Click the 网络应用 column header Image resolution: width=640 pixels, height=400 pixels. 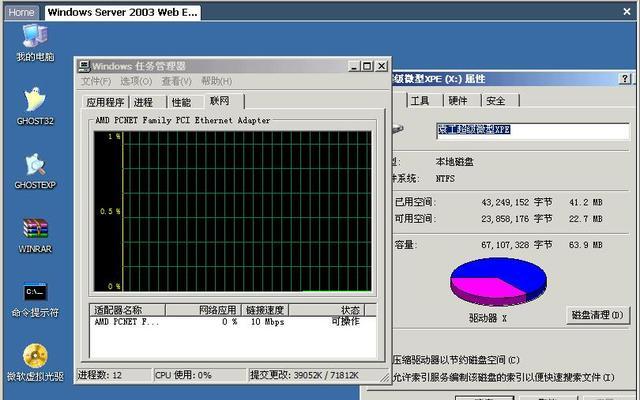[203, 310]
